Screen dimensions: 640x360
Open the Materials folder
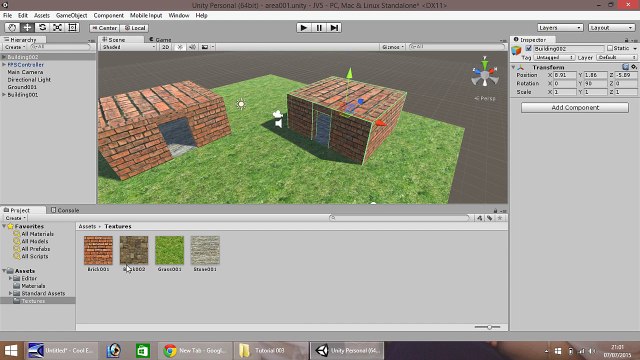click(x=33, y=286)
